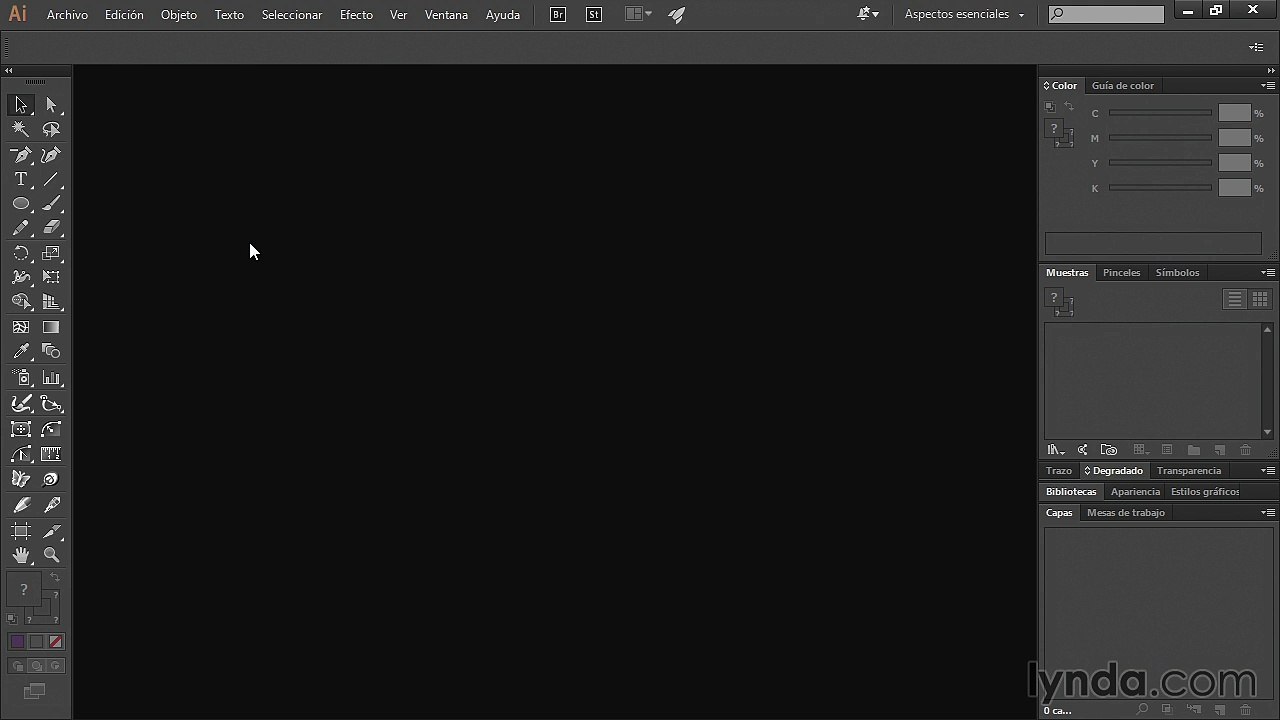1280x720 pixels.
Task: Open the Capas panel options menu
Action: (1268, 513)
